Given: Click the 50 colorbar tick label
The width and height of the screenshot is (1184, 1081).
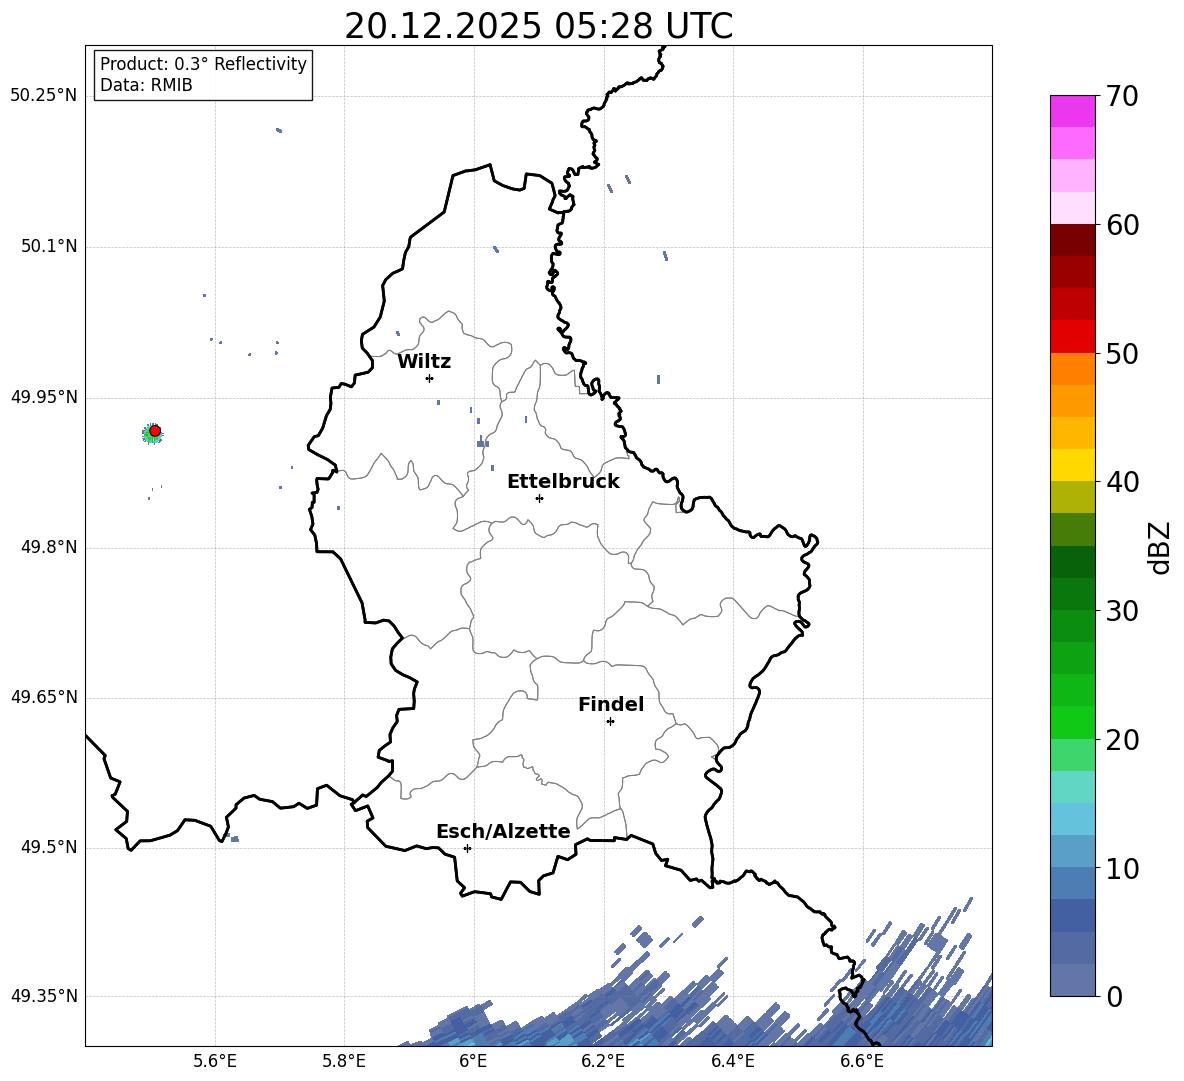Looking at the screenshot, I should pos(1122,353).
